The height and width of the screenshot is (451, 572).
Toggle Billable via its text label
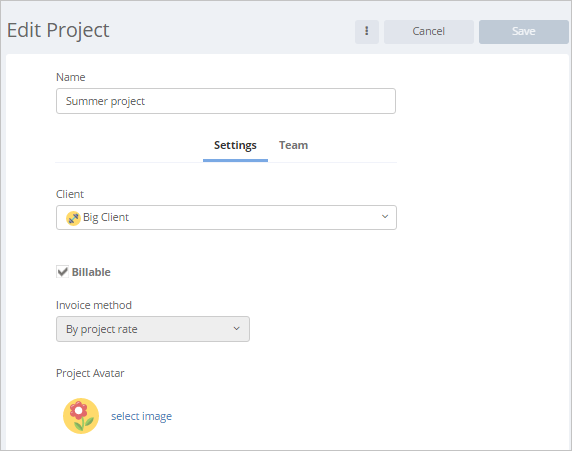[x=91, y=272]
